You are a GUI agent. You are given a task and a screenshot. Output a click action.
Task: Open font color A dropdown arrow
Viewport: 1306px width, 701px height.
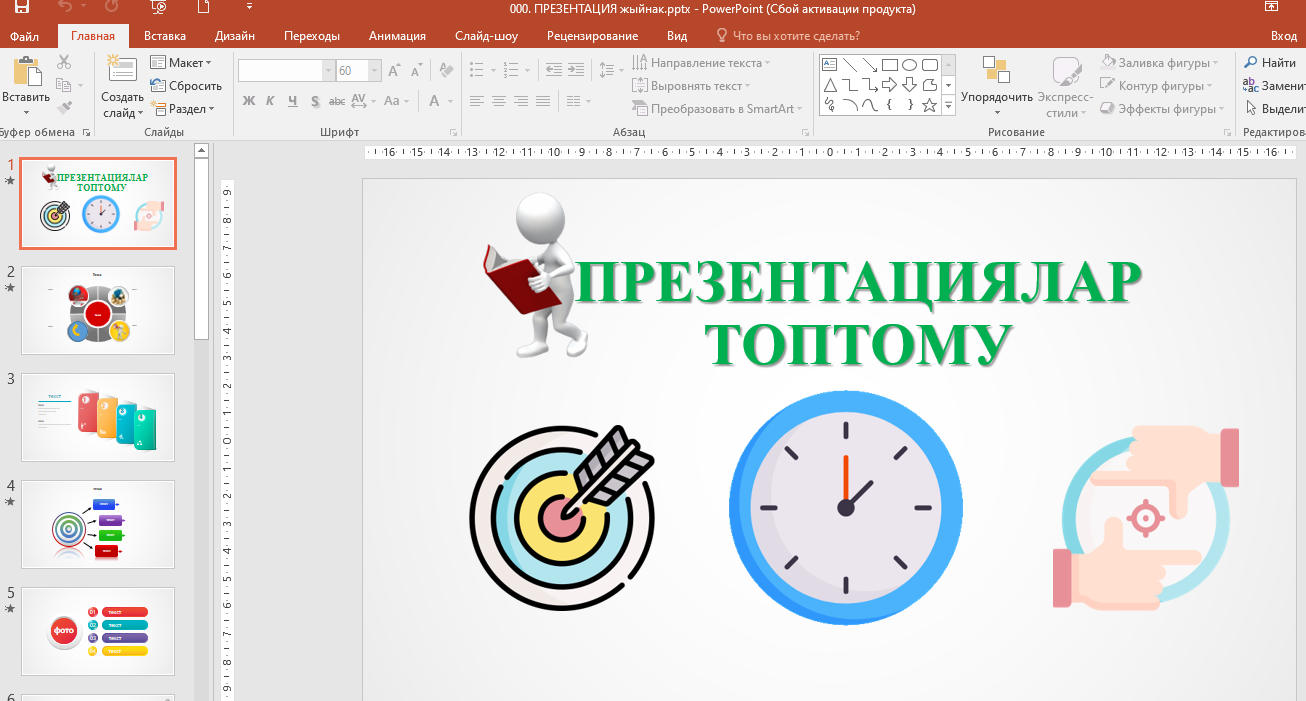pyautogui.click(x=450, y=101)
